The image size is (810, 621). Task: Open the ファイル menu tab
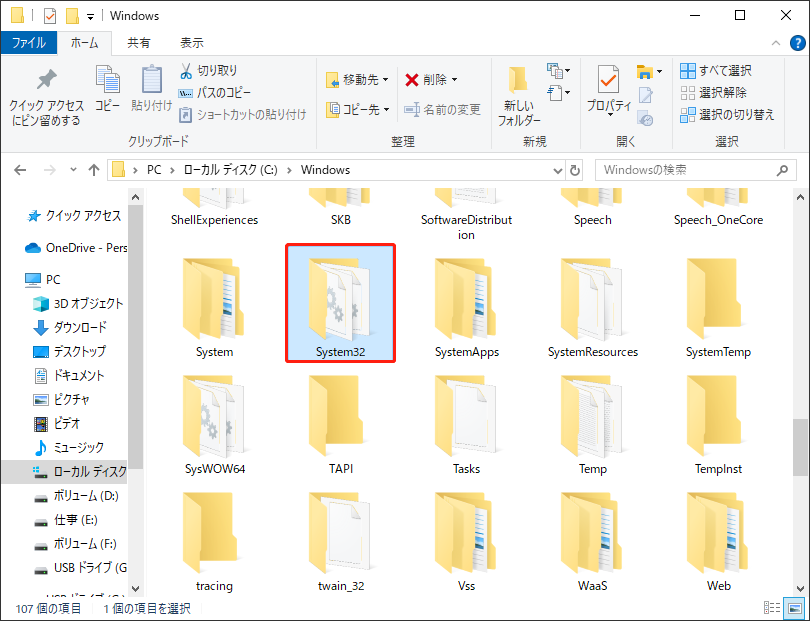28,43
